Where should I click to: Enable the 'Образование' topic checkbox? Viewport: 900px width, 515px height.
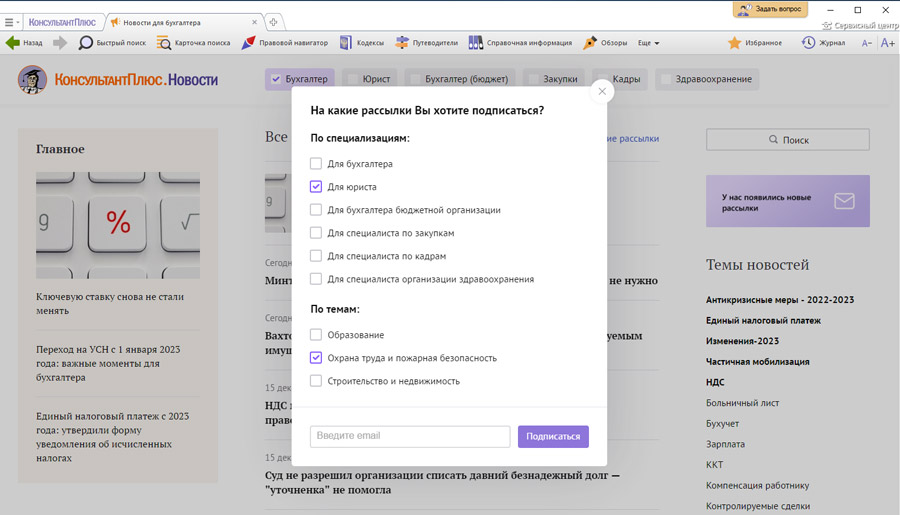point(316,335)
